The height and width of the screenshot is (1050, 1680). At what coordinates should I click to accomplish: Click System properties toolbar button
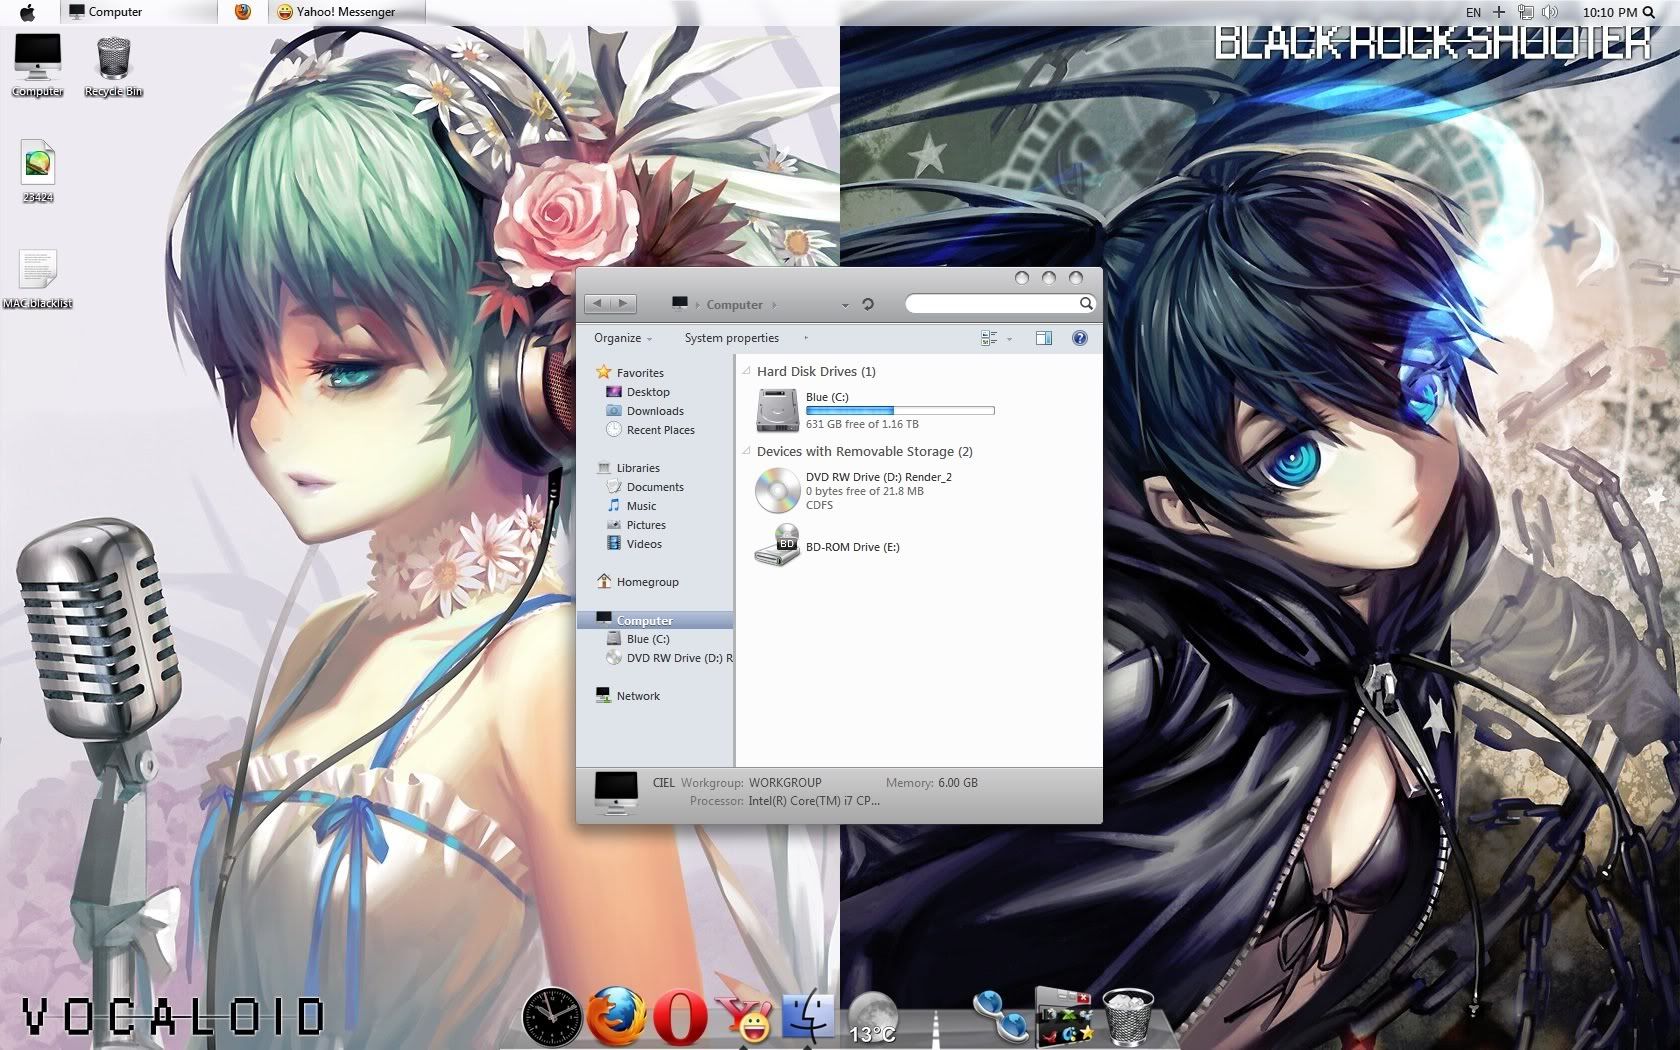coord(732,338)
